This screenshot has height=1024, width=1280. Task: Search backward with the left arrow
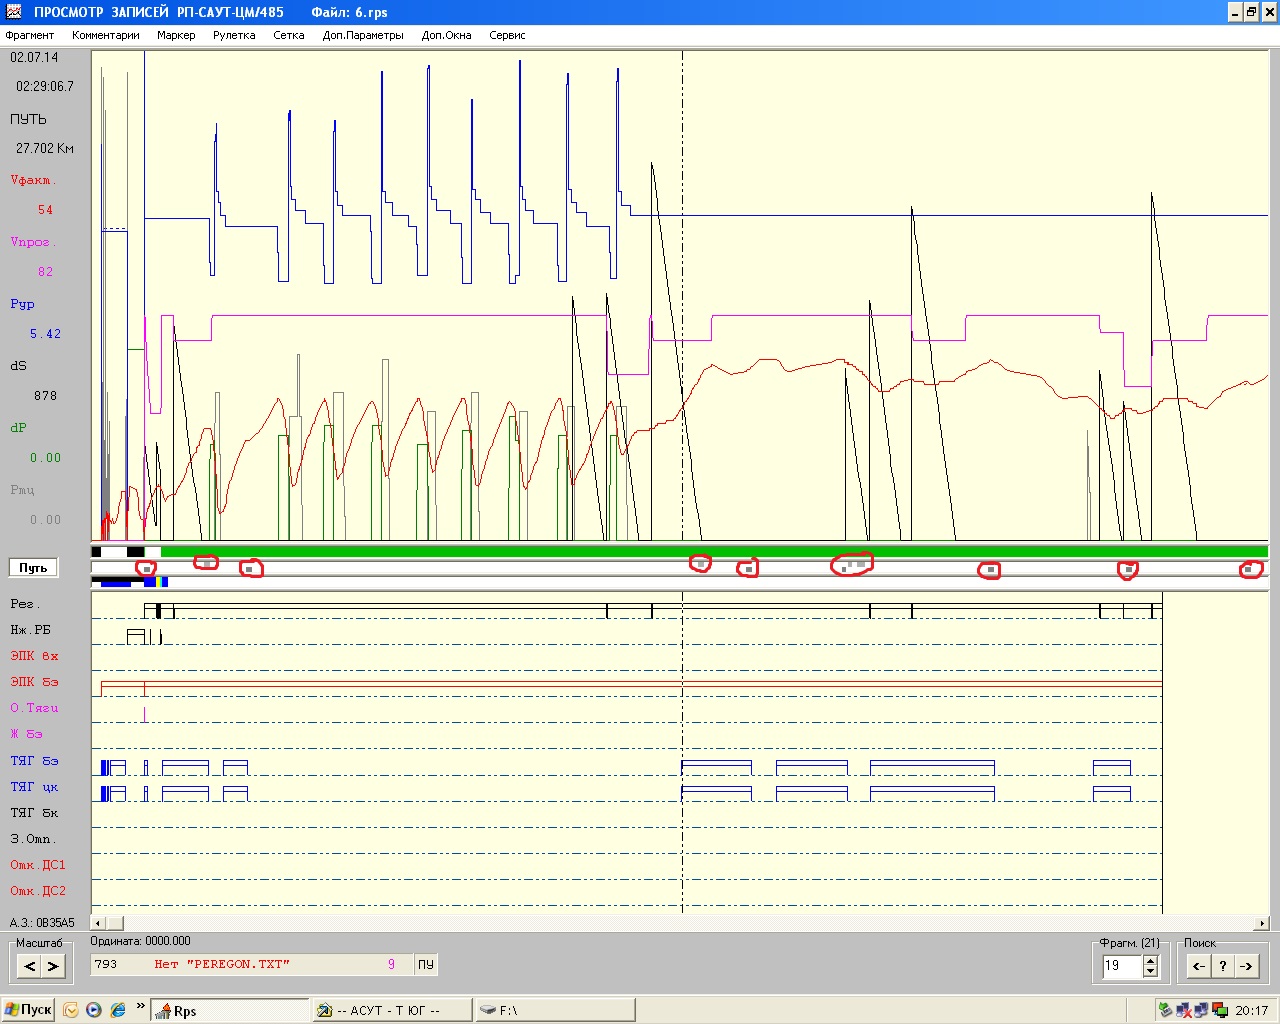click(x=1198, y=966)
